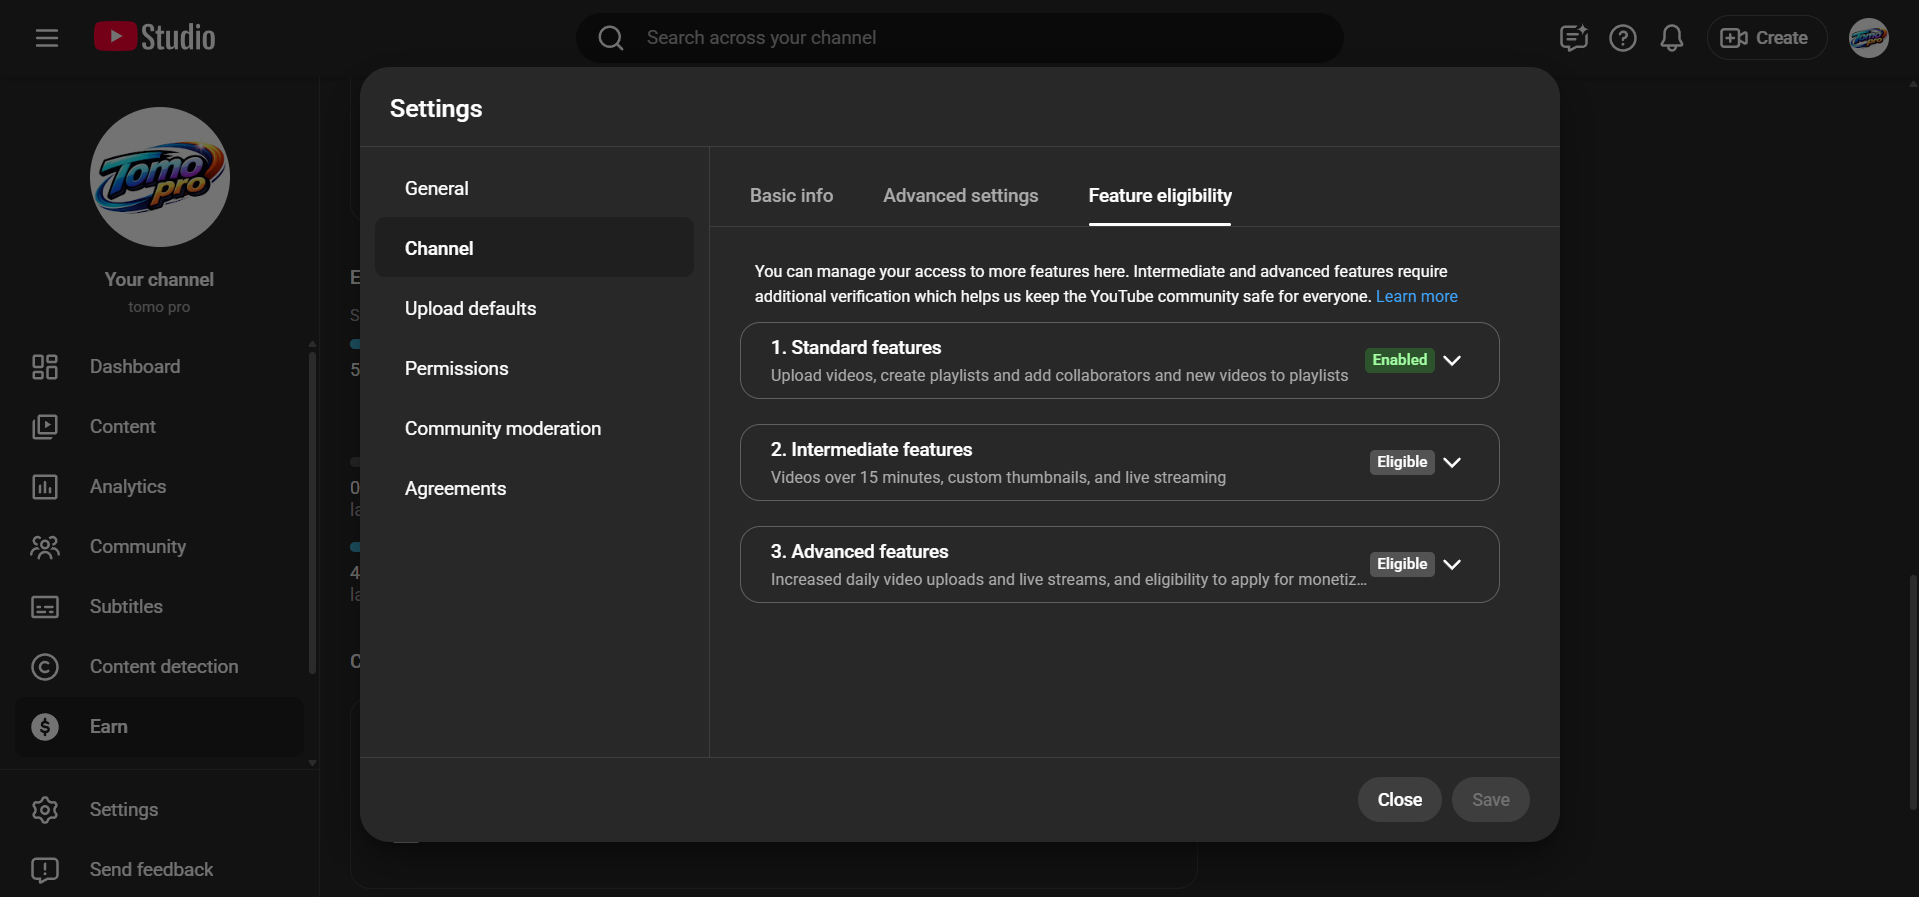Click the Dashboard sidebar icon
The width and height of the screenshot is (1919, 897).
point(45,367)
